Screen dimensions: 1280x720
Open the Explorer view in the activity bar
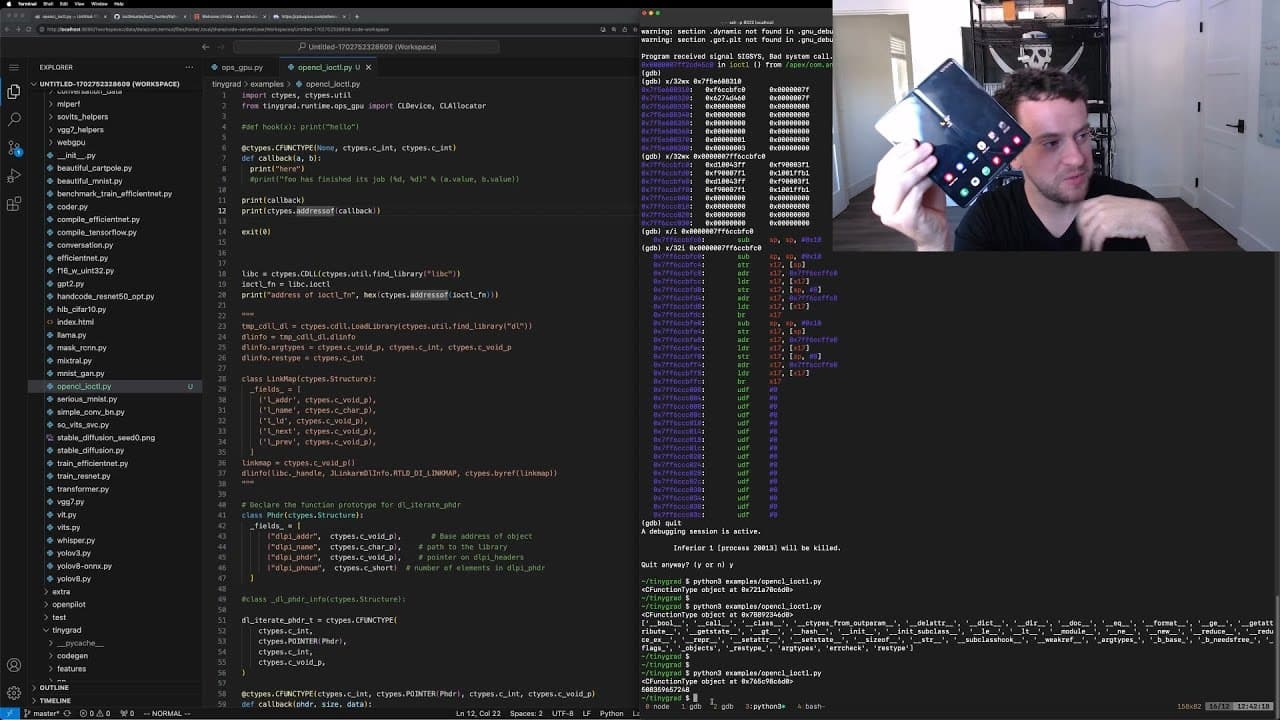[x=14, y=92]
